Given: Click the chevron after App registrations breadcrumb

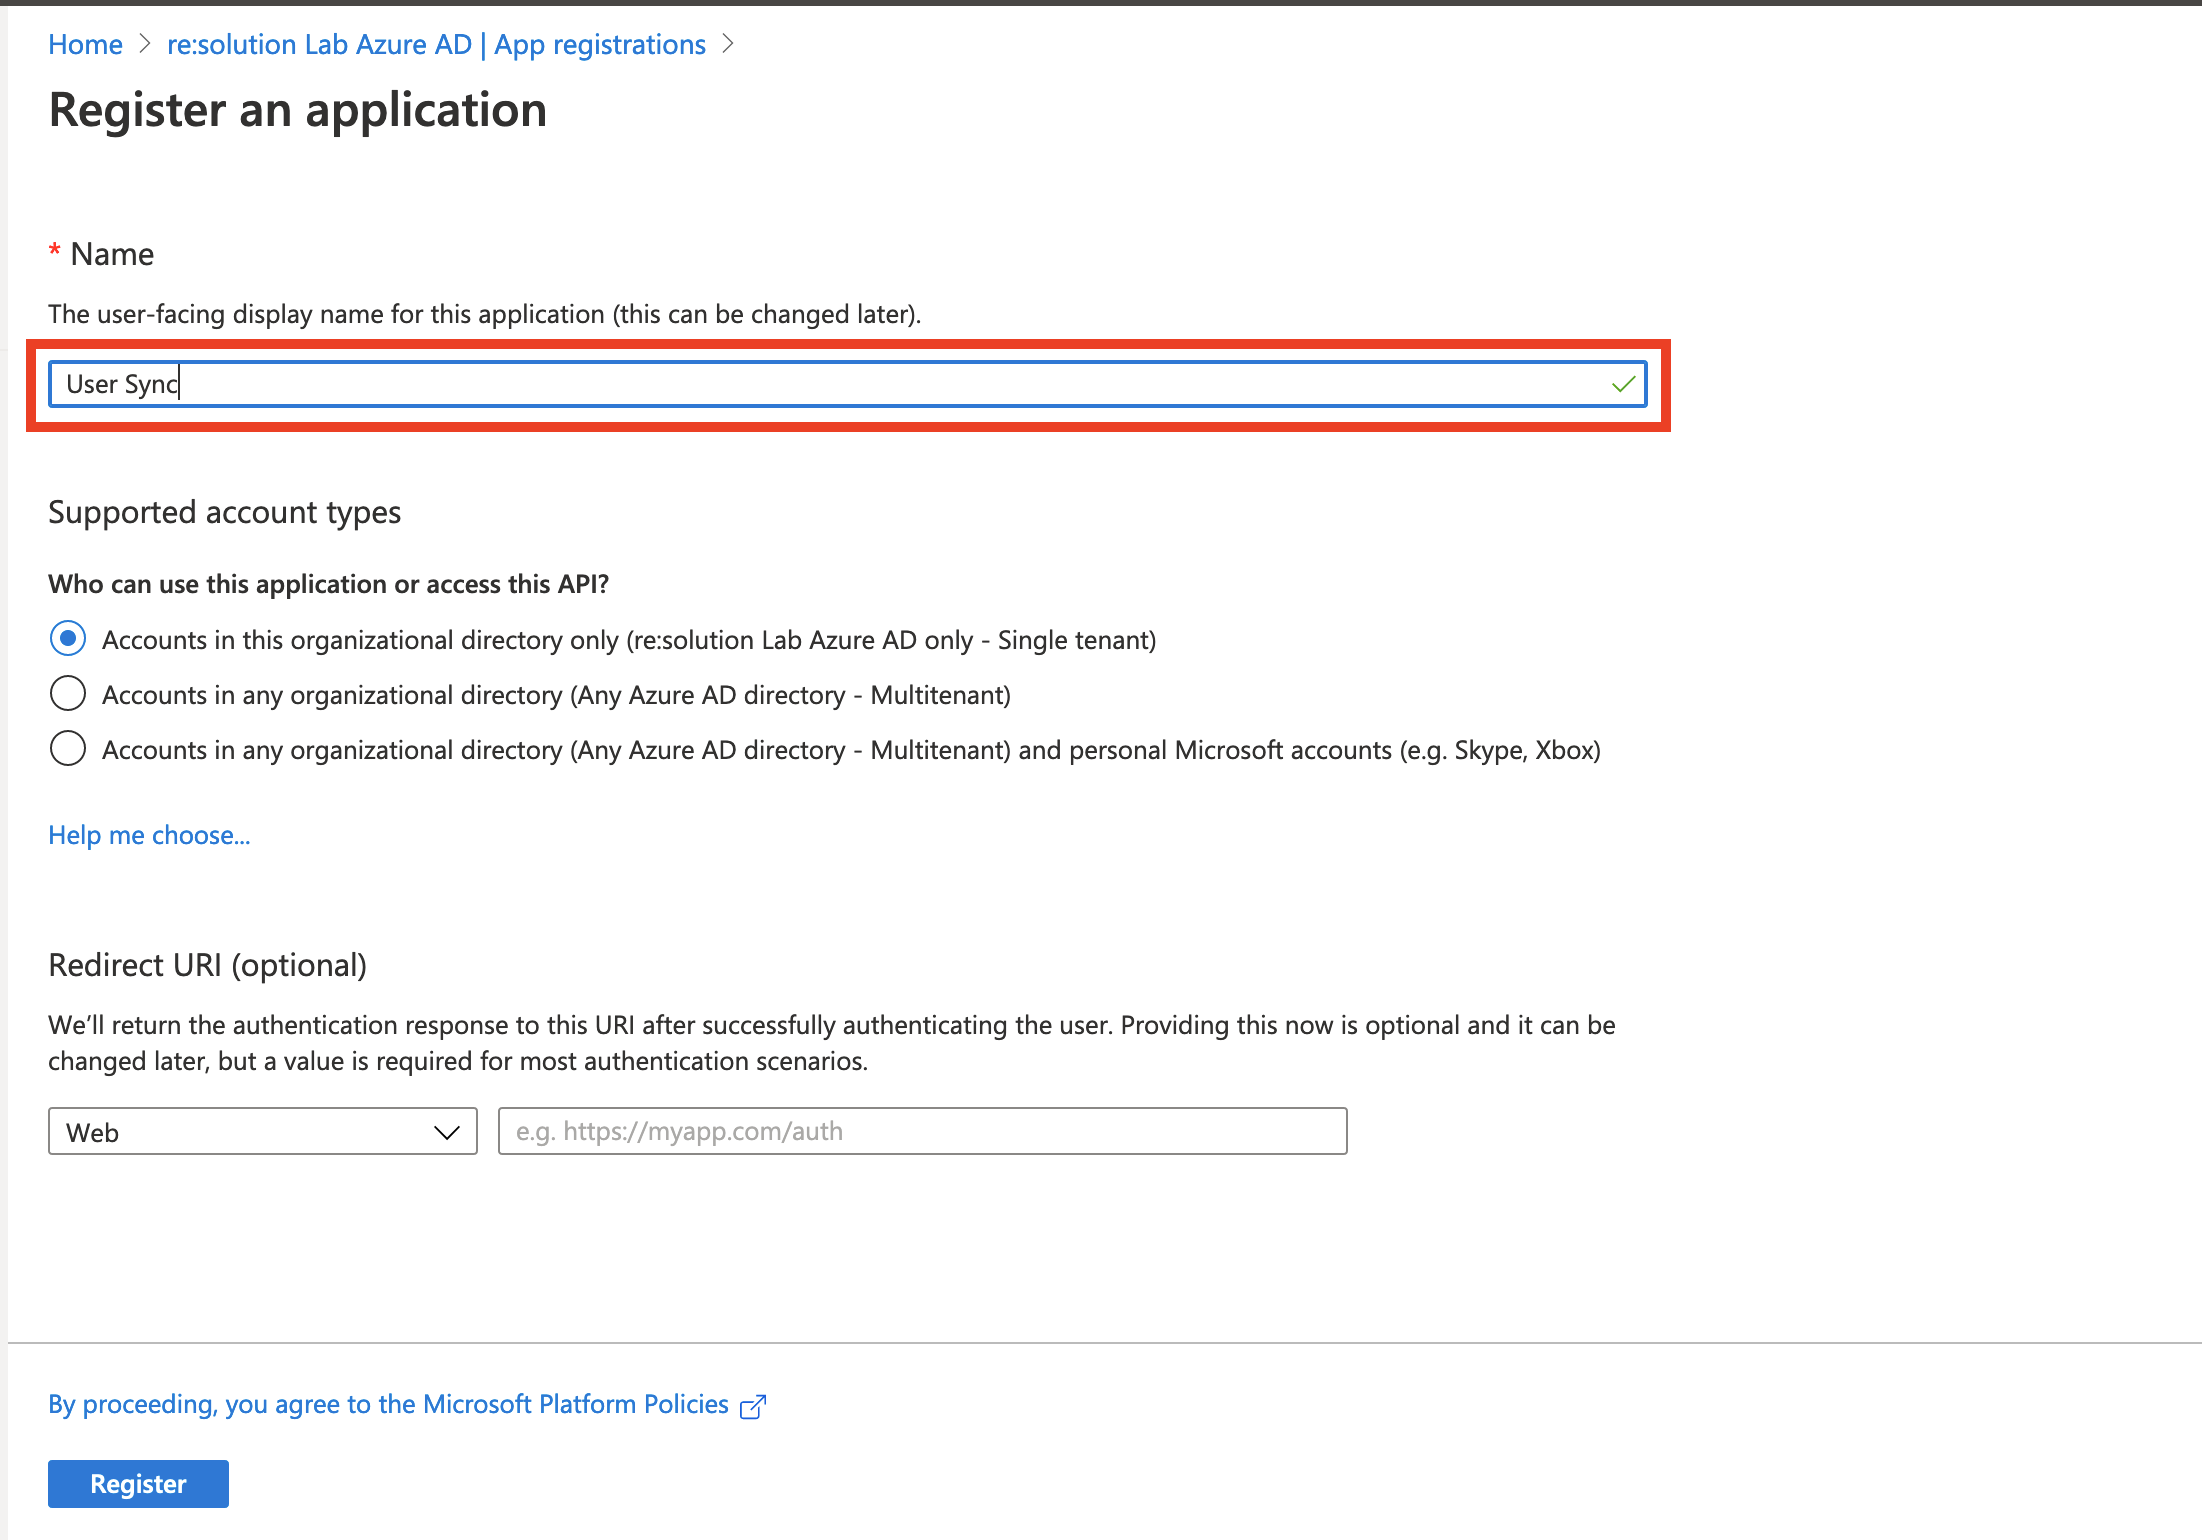Looking at the screenshot, I should pyautogui.click(x=728, y=45).
